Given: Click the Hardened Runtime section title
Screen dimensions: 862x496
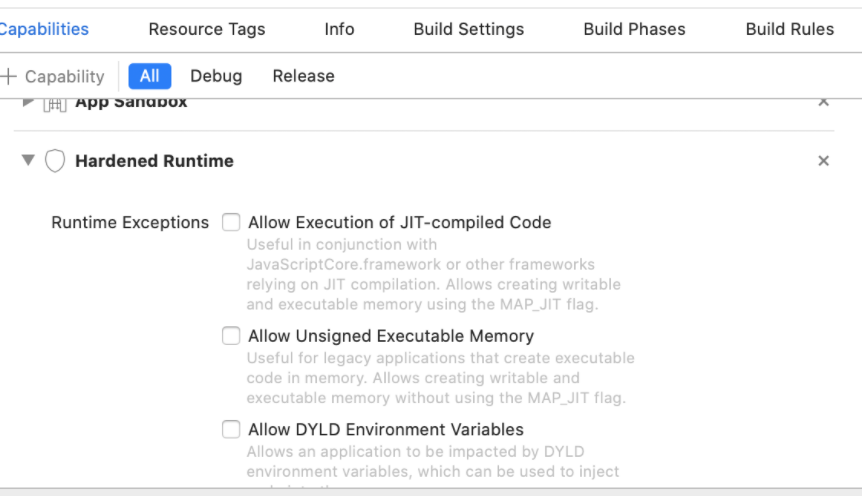Looking at the screenshot, I should pos(154,161).
